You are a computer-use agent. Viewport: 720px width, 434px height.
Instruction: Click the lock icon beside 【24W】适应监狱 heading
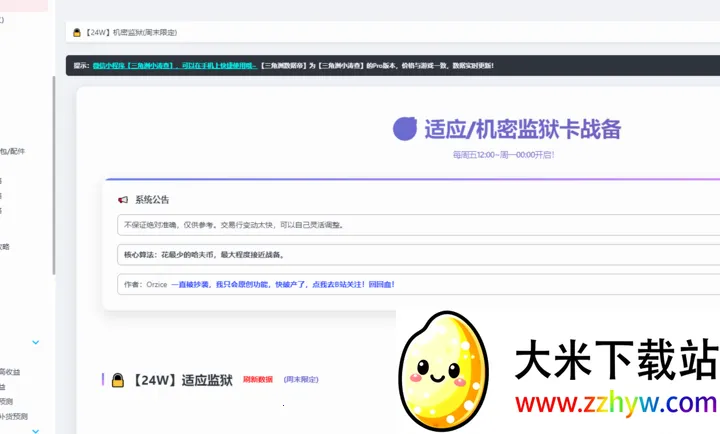[x=118, y=380]
